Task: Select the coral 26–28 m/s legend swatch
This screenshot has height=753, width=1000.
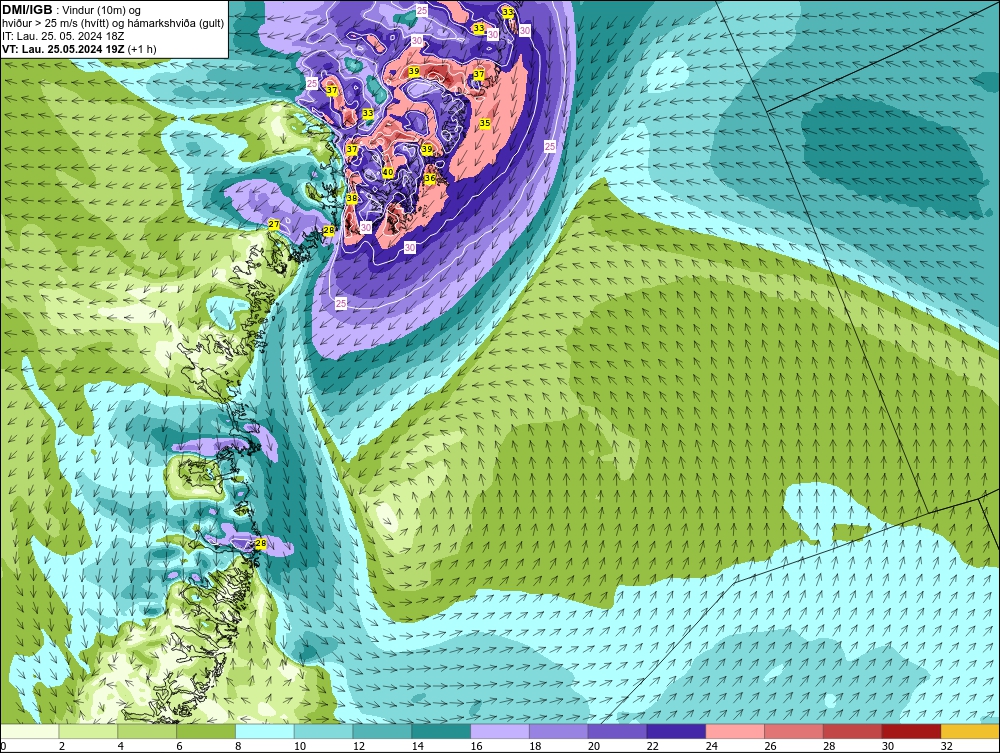Action: [x=793, y=731]
